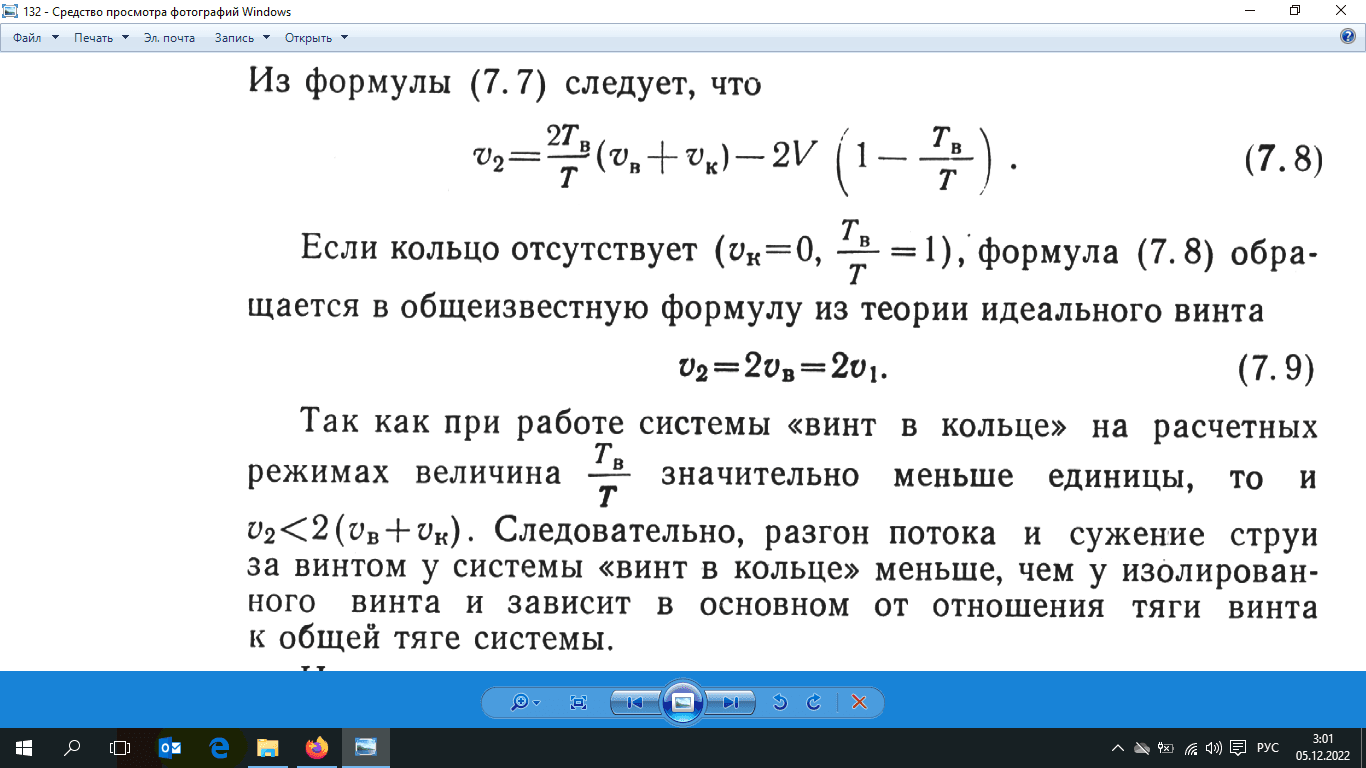Rotate the photo clockwise
Screen dimensions: 1366x768
pos(812,702)
